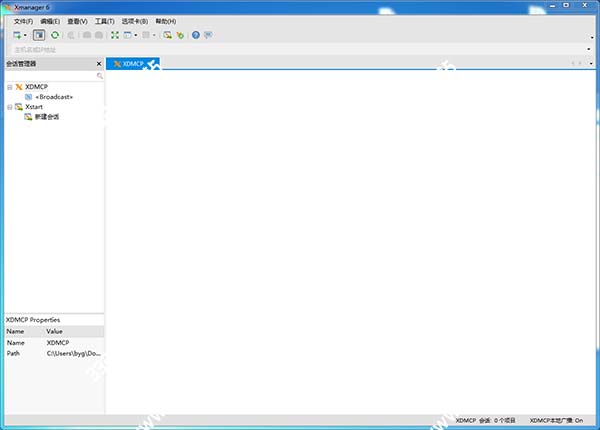
Task: Open the 帮助(H) menu
Action: click(166, 20)
